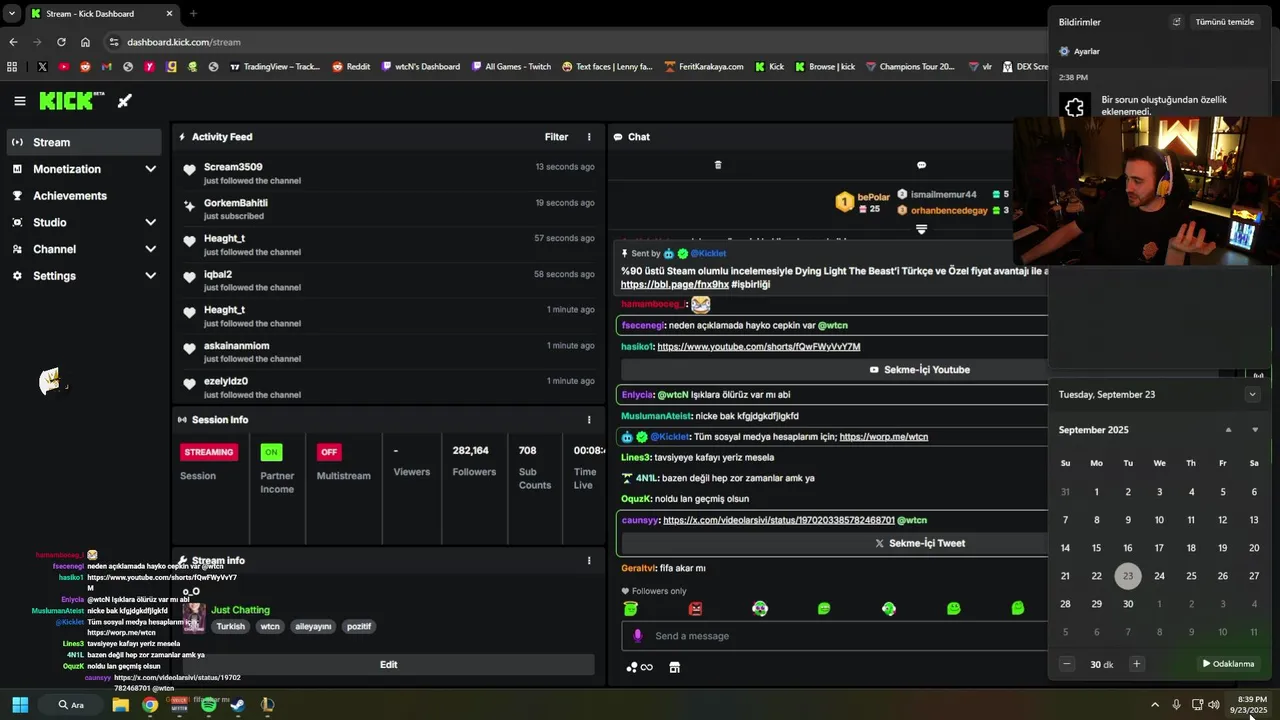The height and width of the screenshot is (720, 1280).
Task: Open Activity Feed three-dot options menu
Action: [589, 137]
